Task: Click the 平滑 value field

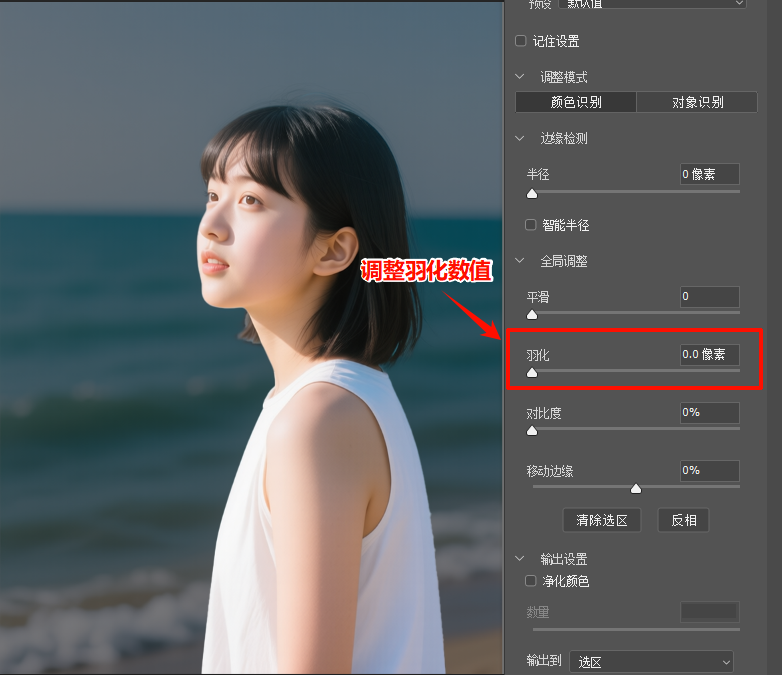Action: 710,296
